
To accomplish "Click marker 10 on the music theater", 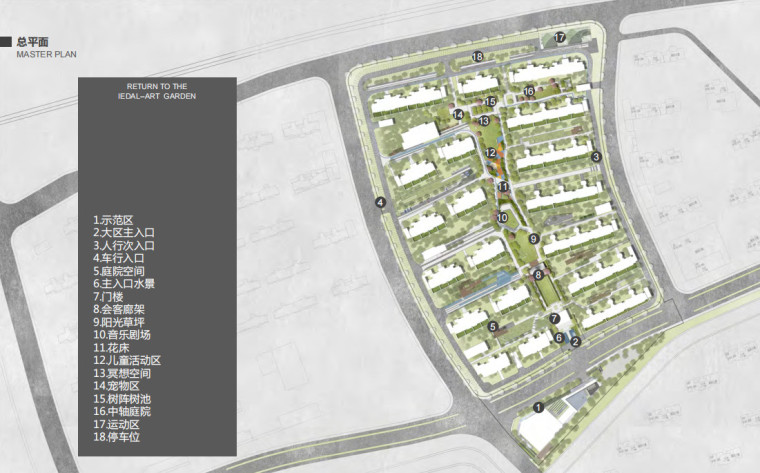I will [502, 217].
